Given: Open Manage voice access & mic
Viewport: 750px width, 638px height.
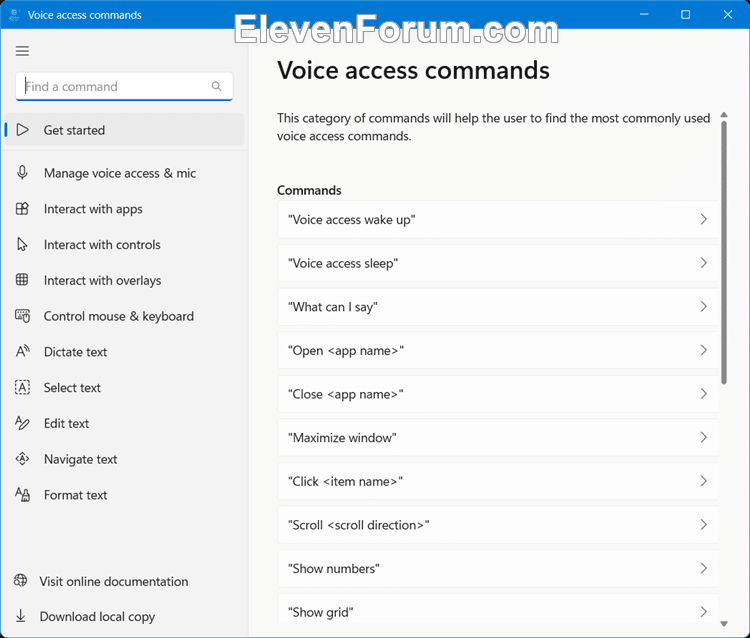Looking at the screenshot, I should (x=124, y=173).
